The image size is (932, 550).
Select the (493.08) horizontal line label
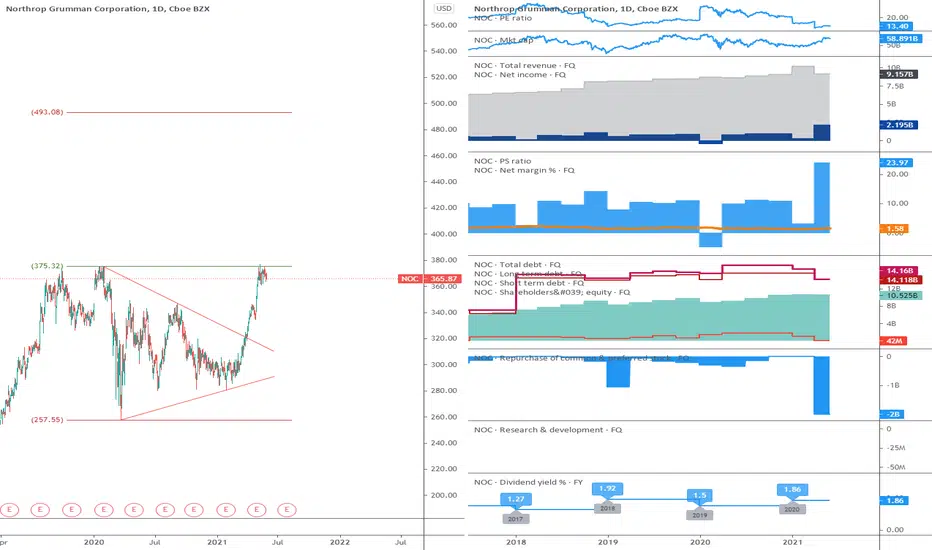(47, 112)
